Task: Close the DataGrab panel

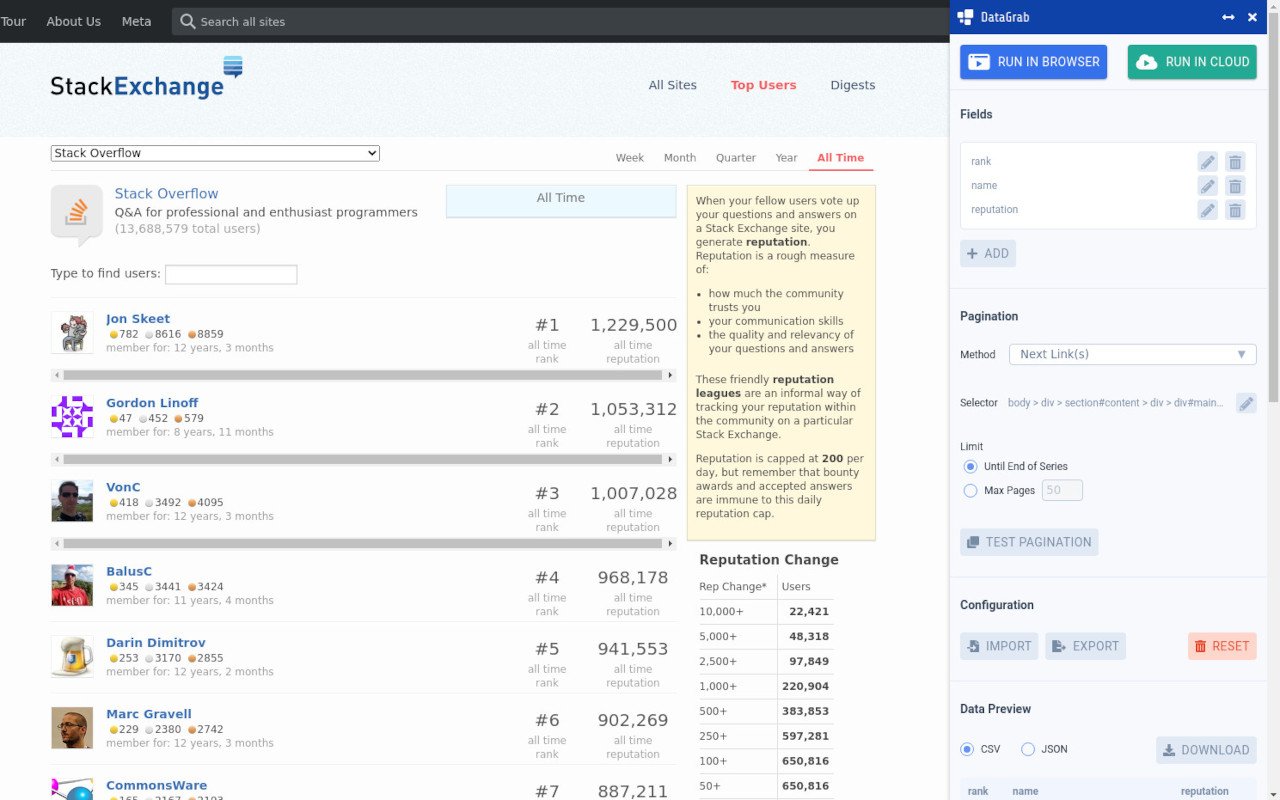Action: coord(1252,17)
